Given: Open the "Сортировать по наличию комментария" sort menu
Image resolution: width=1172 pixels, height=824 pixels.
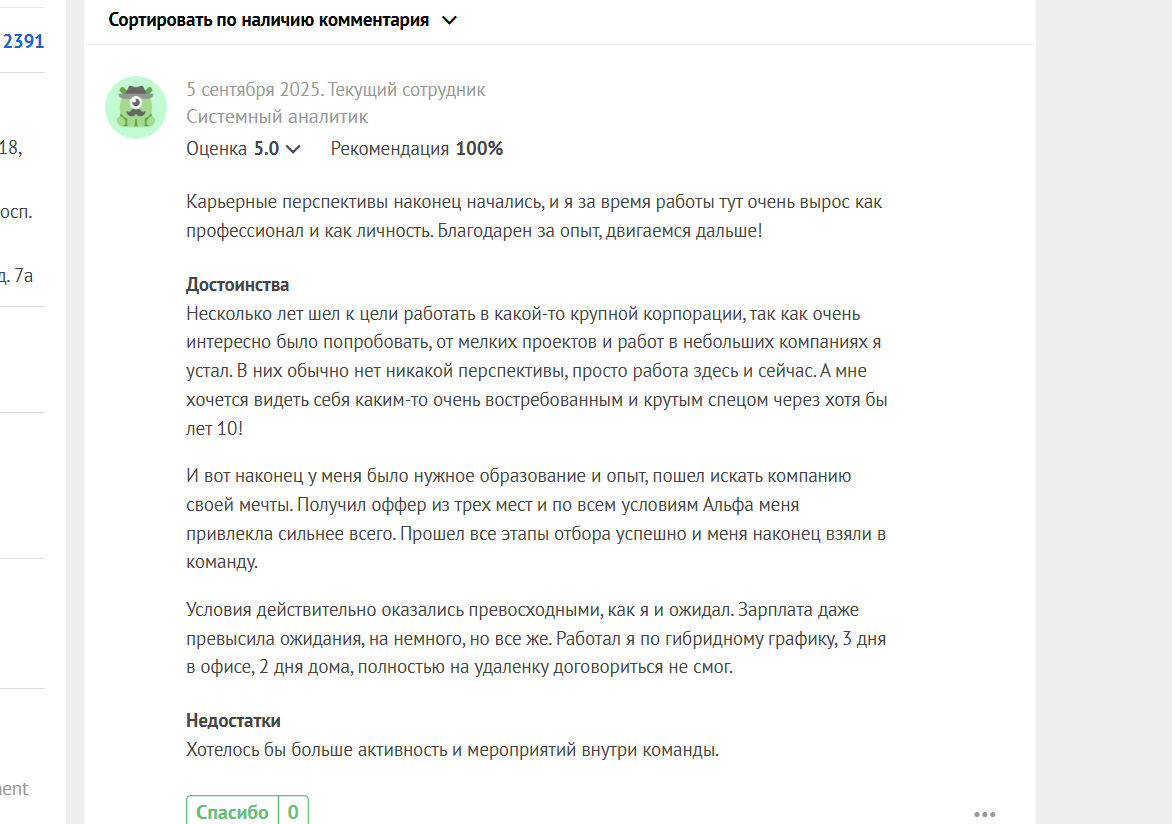Looking at the screenshot, I should [282, 20].
